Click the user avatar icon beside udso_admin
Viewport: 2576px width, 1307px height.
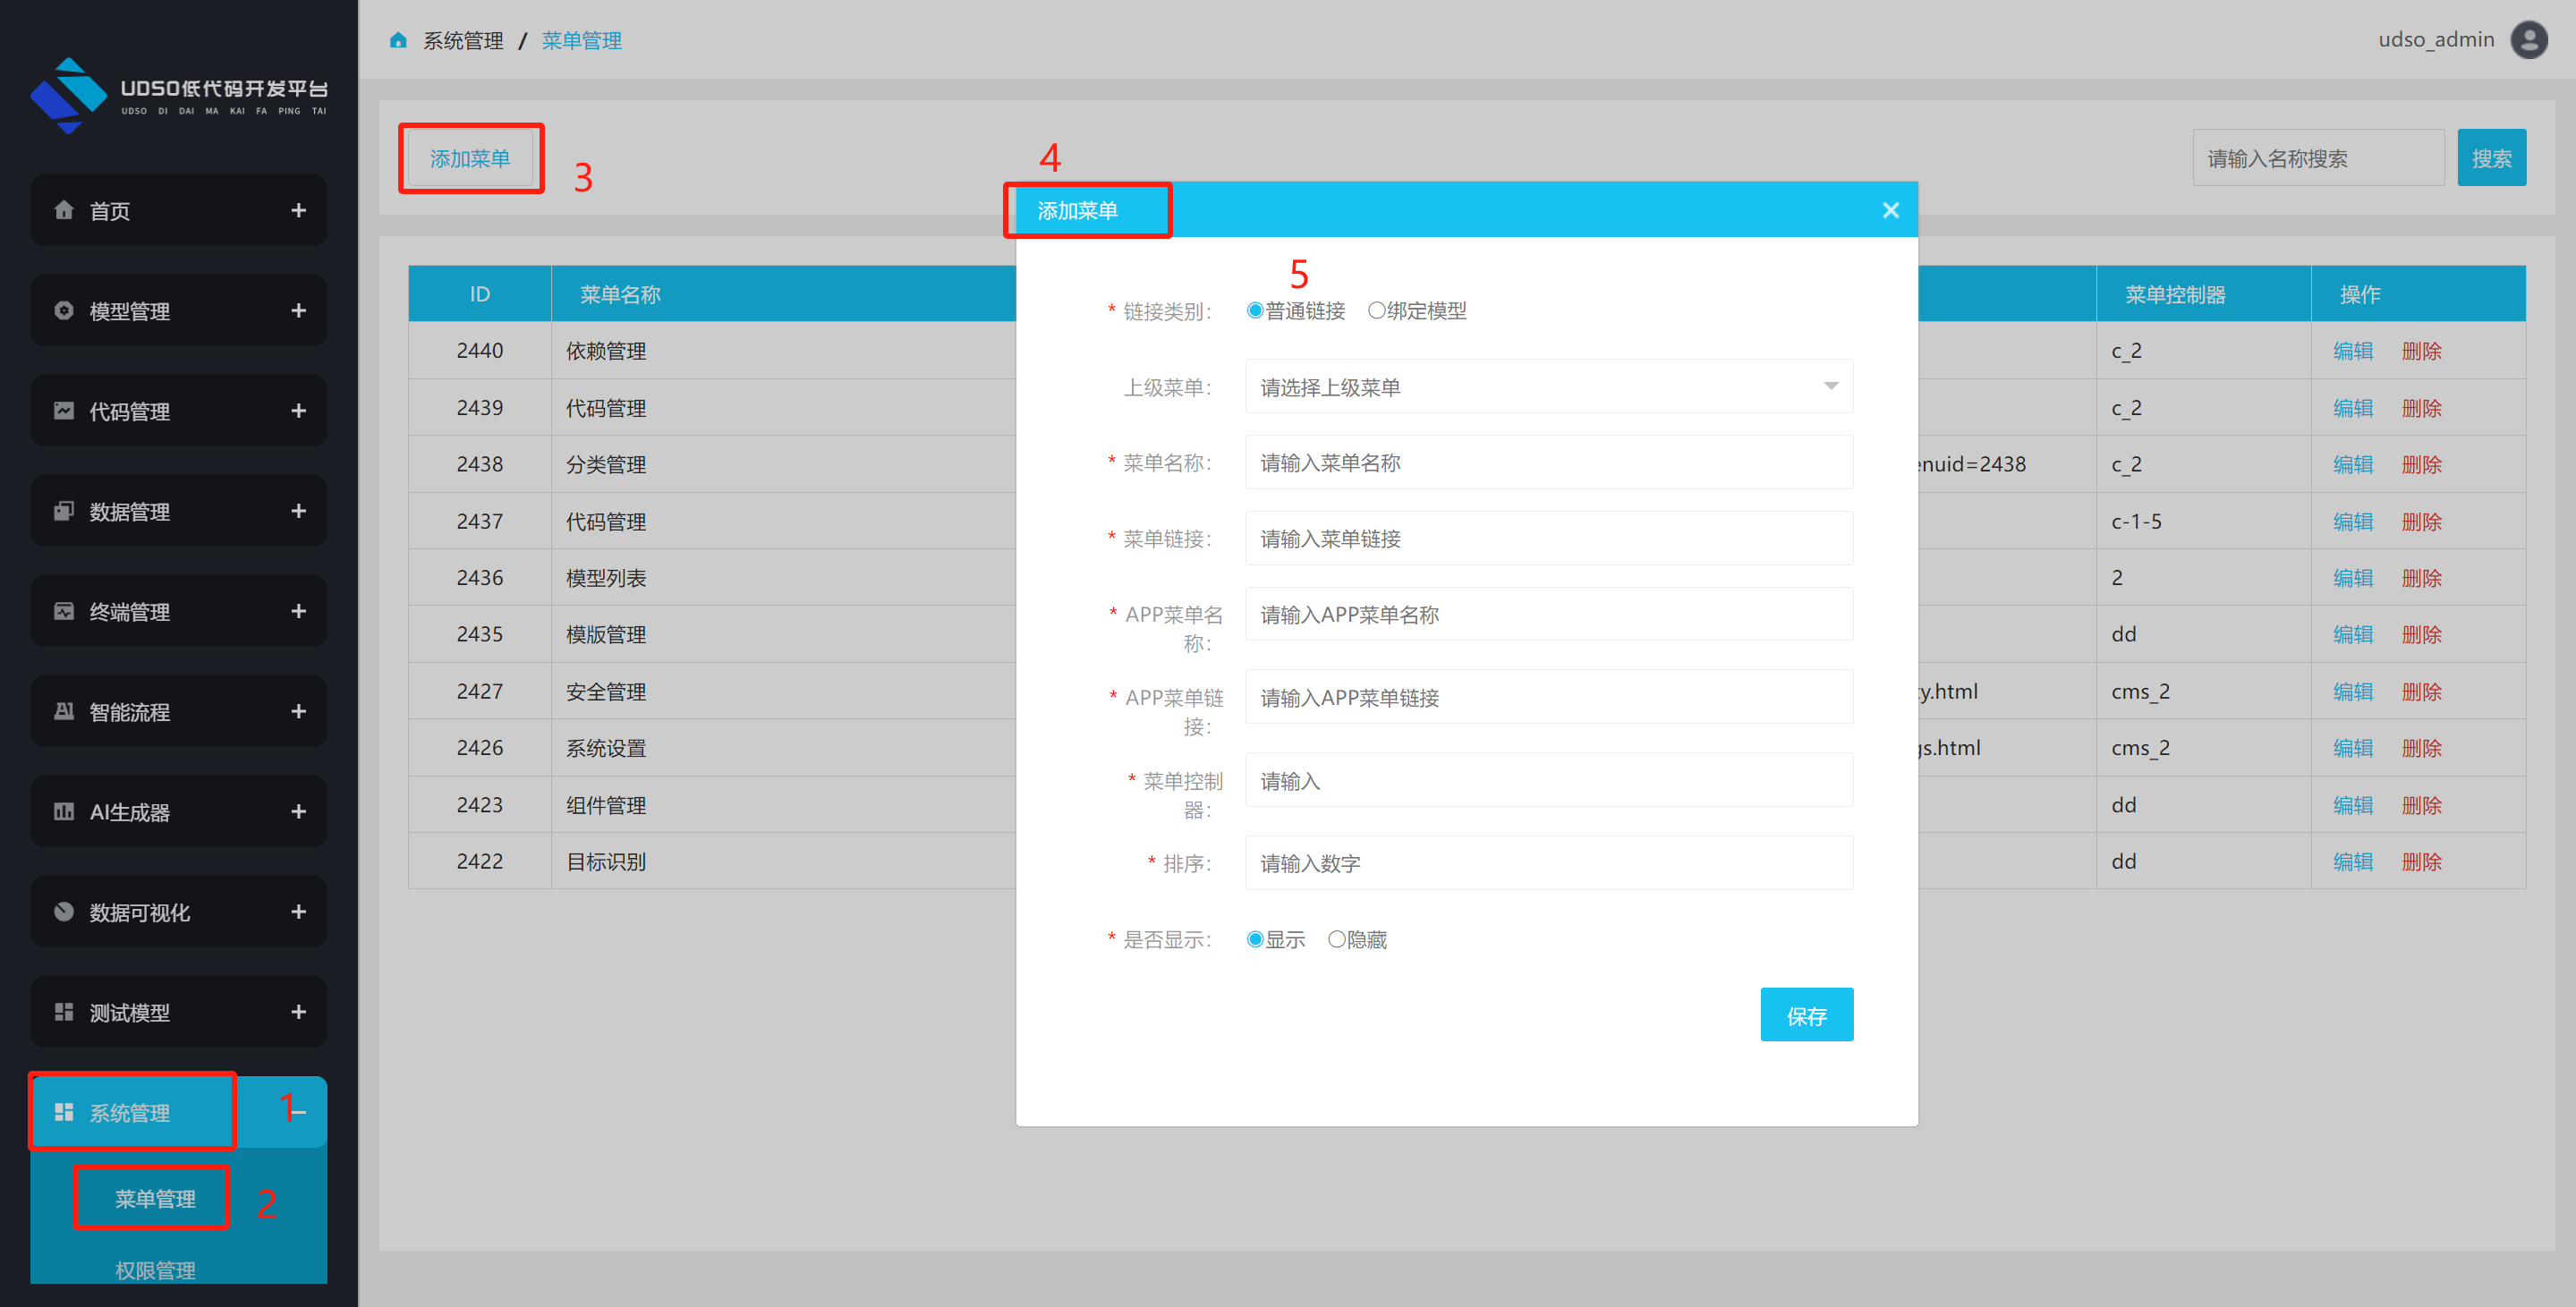pos(2529,40)
